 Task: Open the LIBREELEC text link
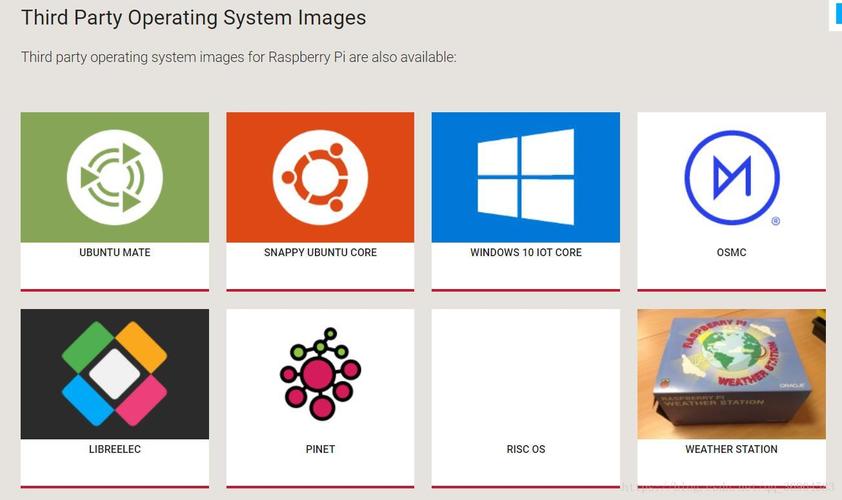click(115, 450)
